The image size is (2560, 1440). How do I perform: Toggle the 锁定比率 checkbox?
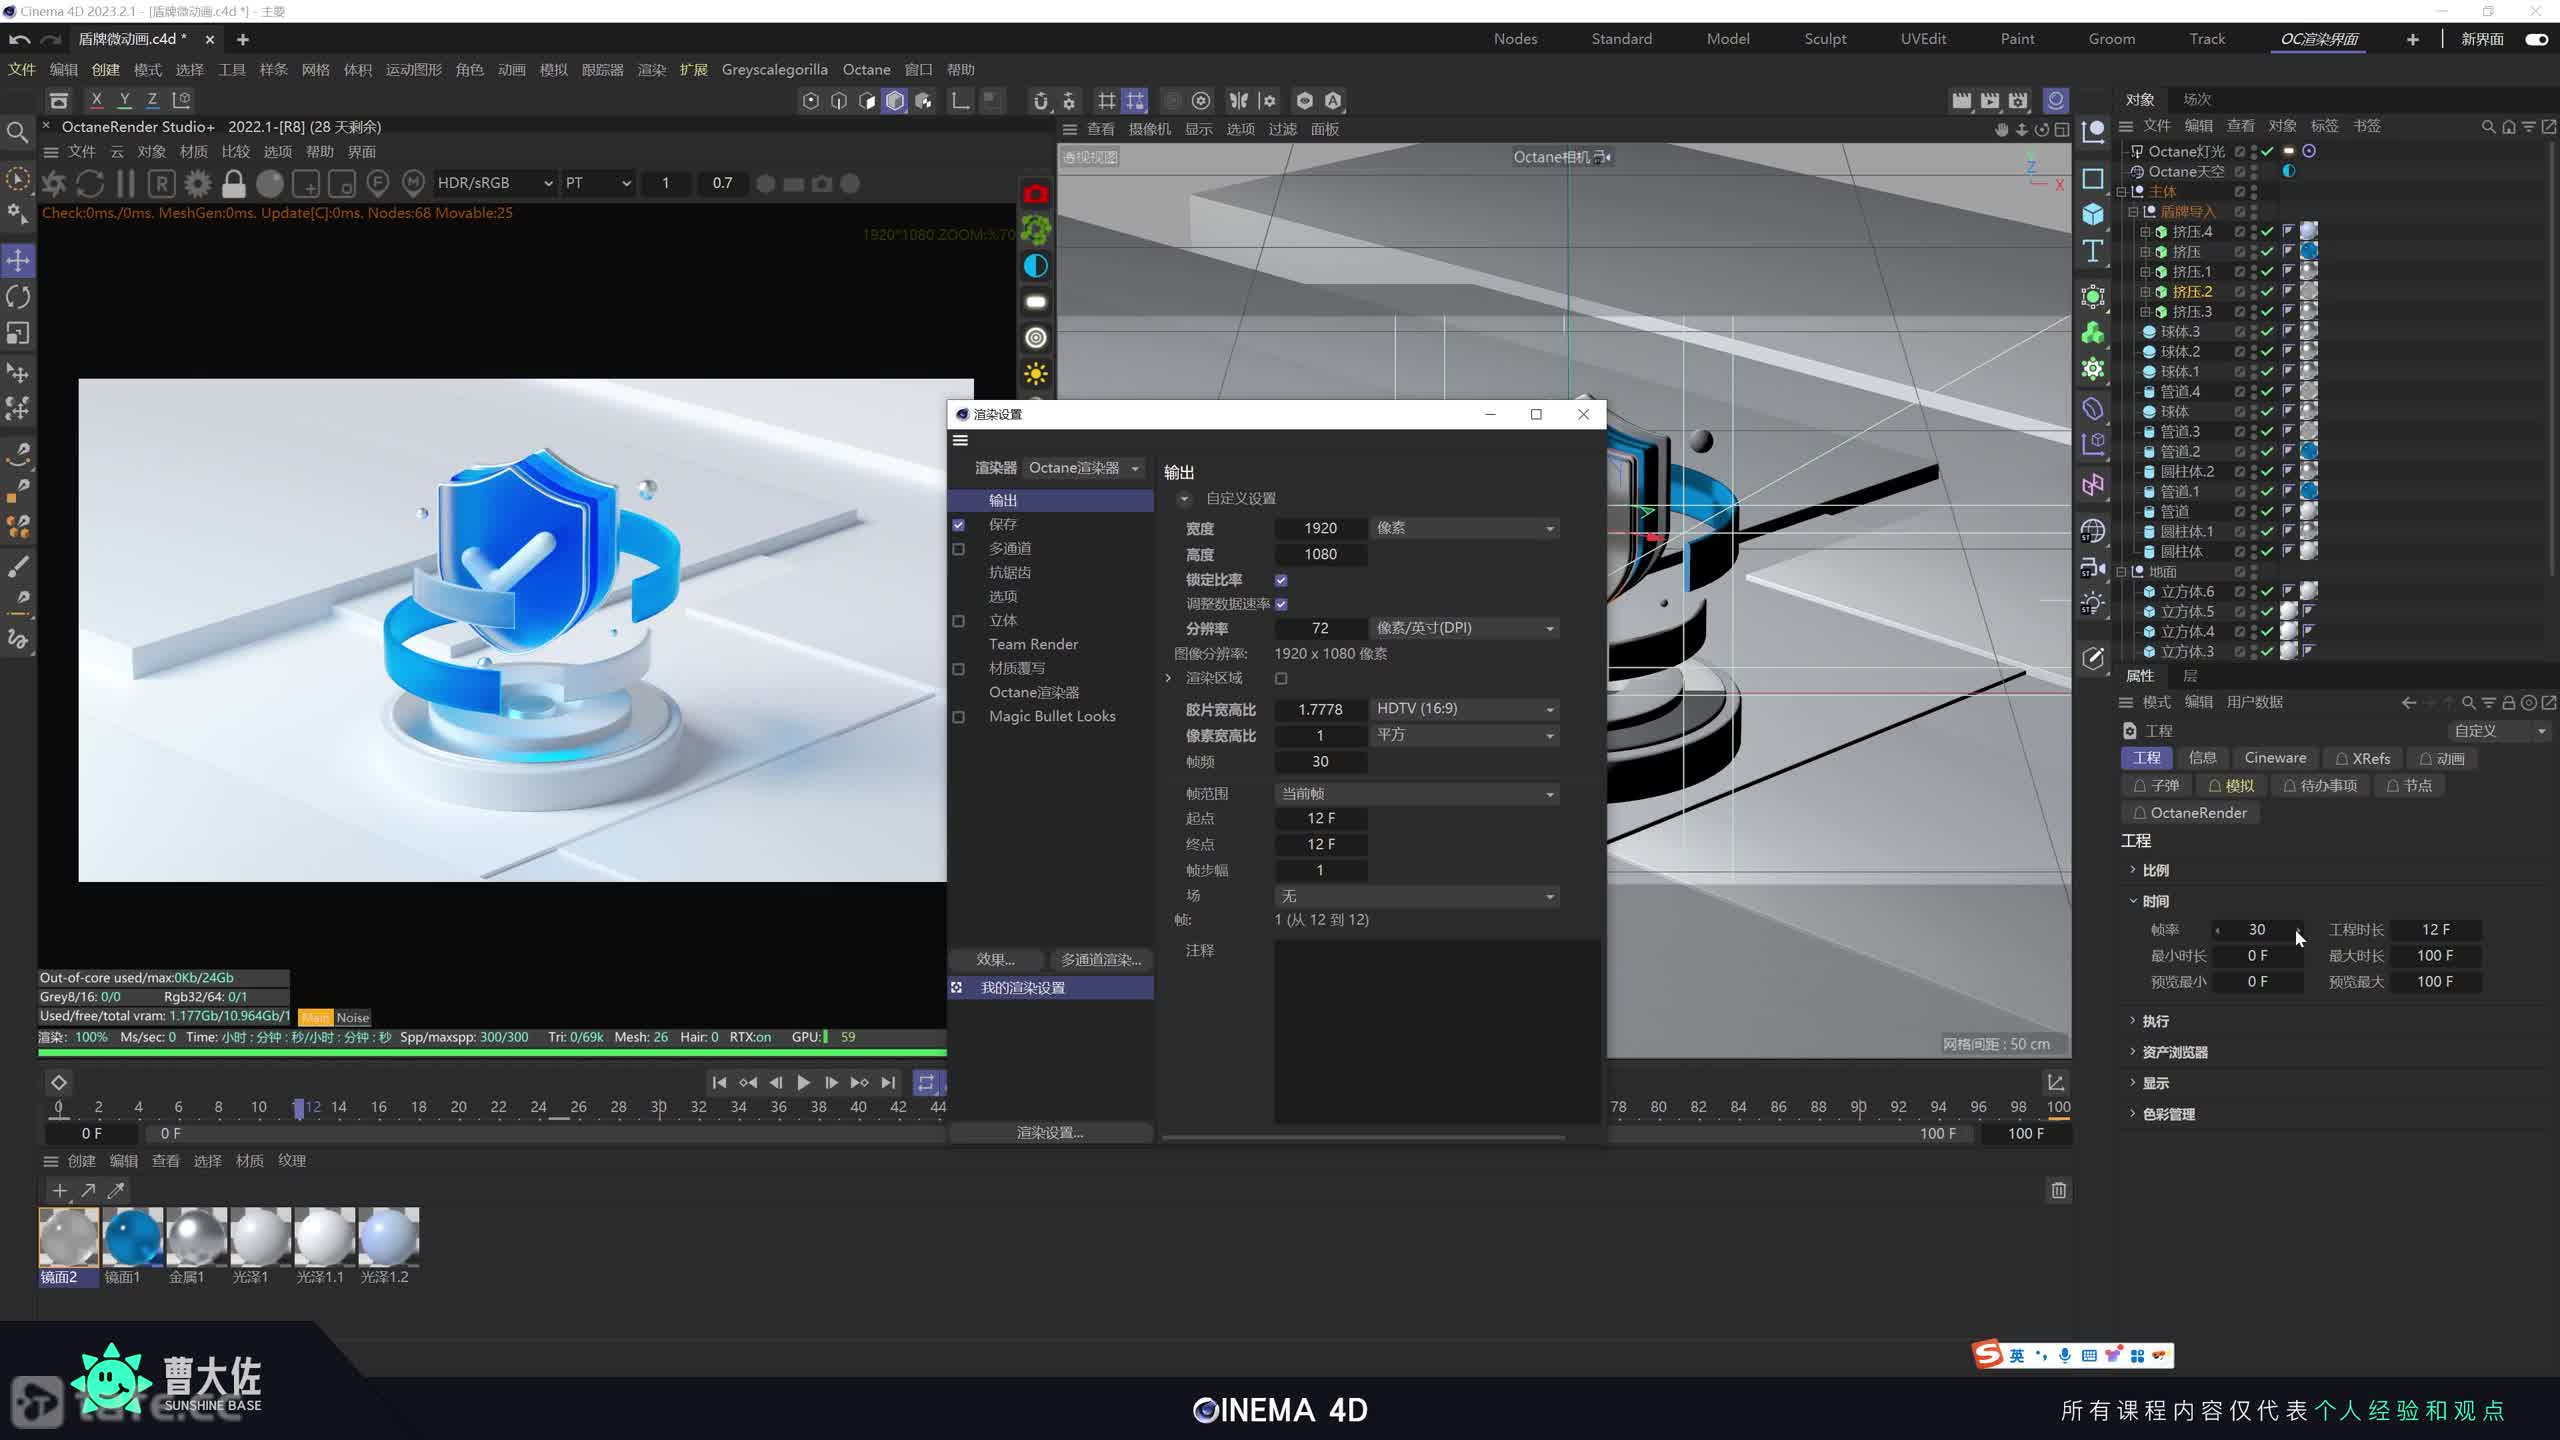[x=1281, y=580]
